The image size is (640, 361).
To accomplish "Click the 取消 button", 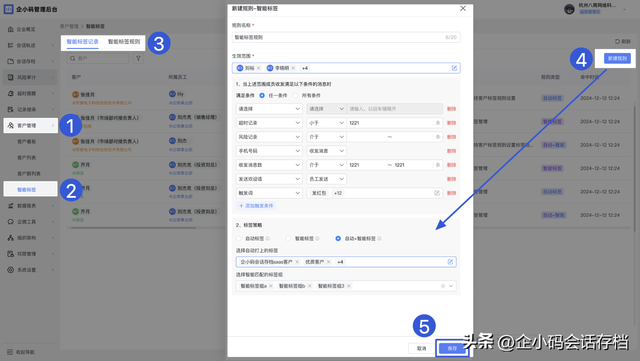I will (x=422, y=348).
